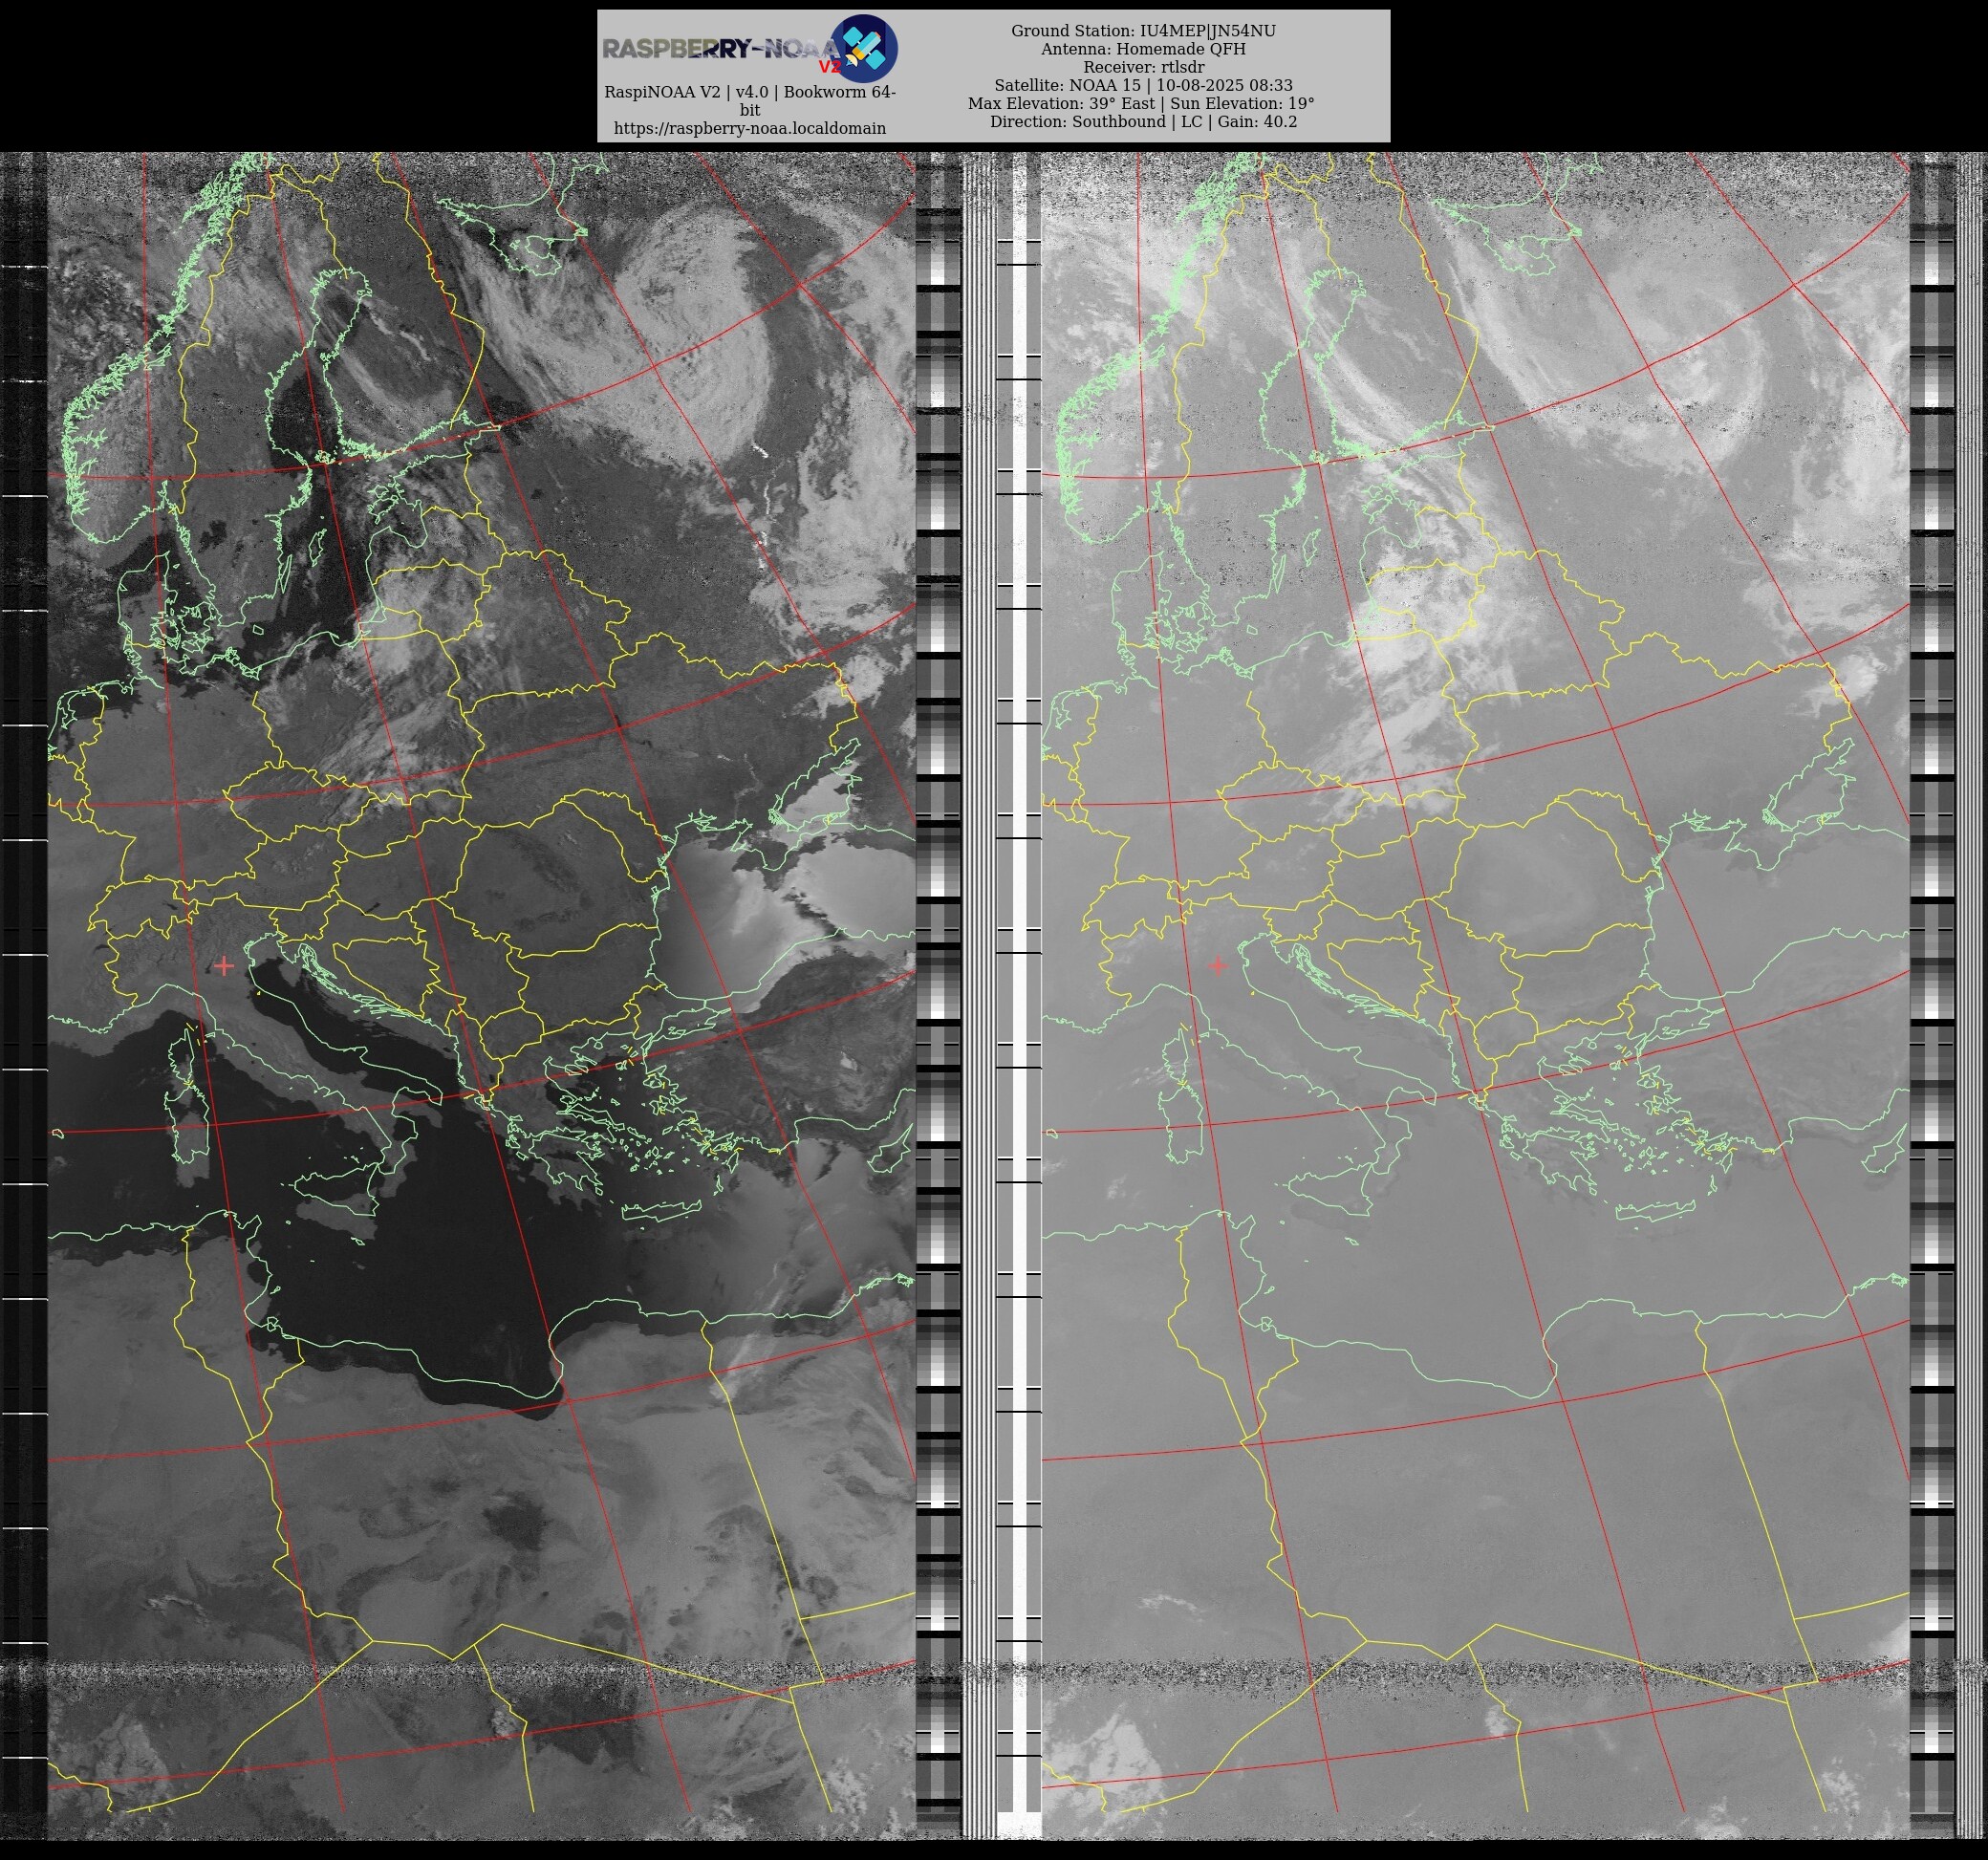The width and height of the screenshot is (1988, 1860).
Task: Click the right infrared-channel satellite image
Action: tap(1475, 995)
